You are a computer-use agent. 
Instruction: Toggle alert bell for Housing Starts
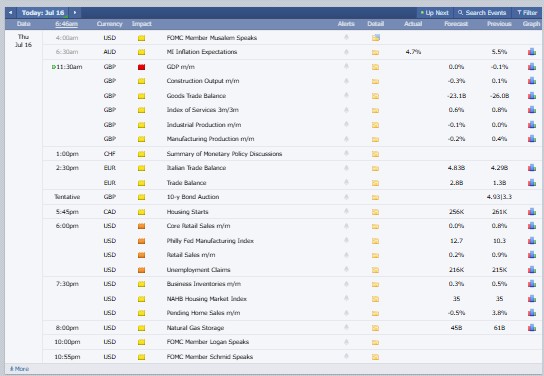click(x=346, y=211)
